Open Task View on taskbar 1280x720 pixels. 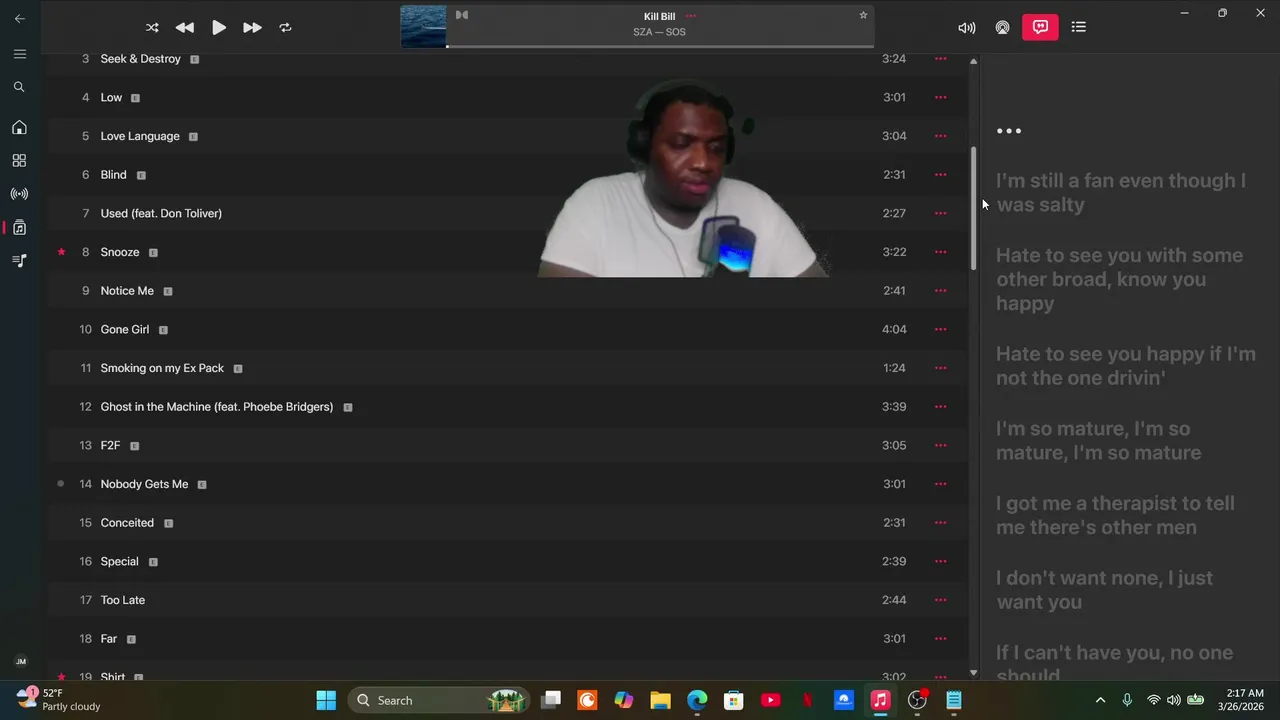point(551,700)
